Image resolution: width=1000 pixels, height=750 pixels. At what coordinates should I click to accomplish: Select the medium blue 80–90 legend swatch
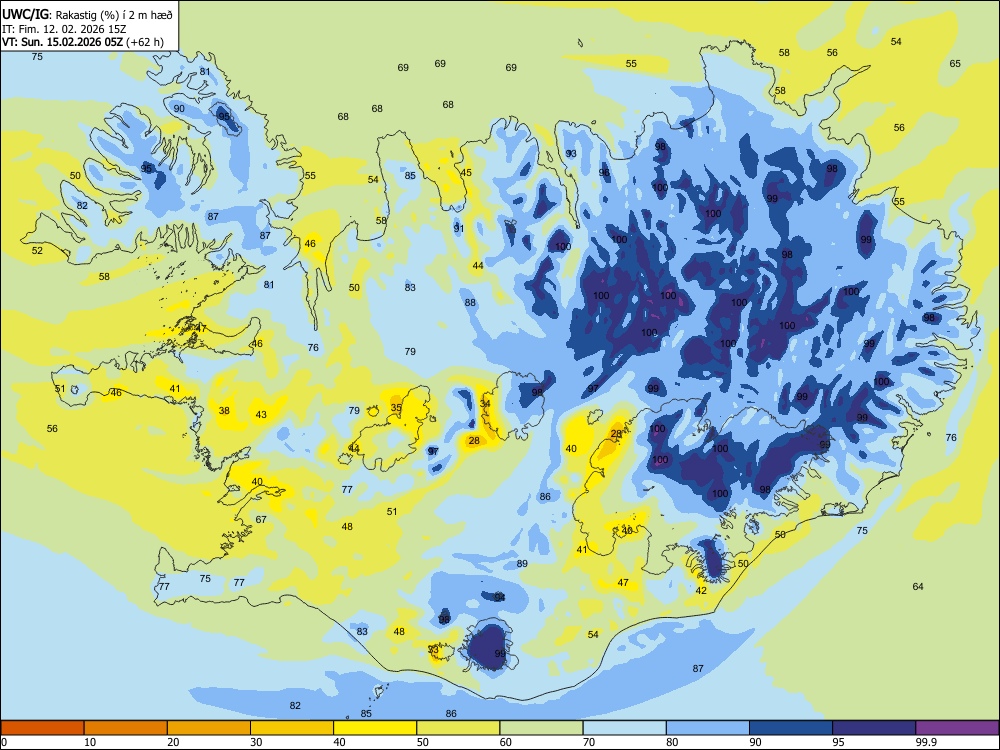(x=708, y=728)
